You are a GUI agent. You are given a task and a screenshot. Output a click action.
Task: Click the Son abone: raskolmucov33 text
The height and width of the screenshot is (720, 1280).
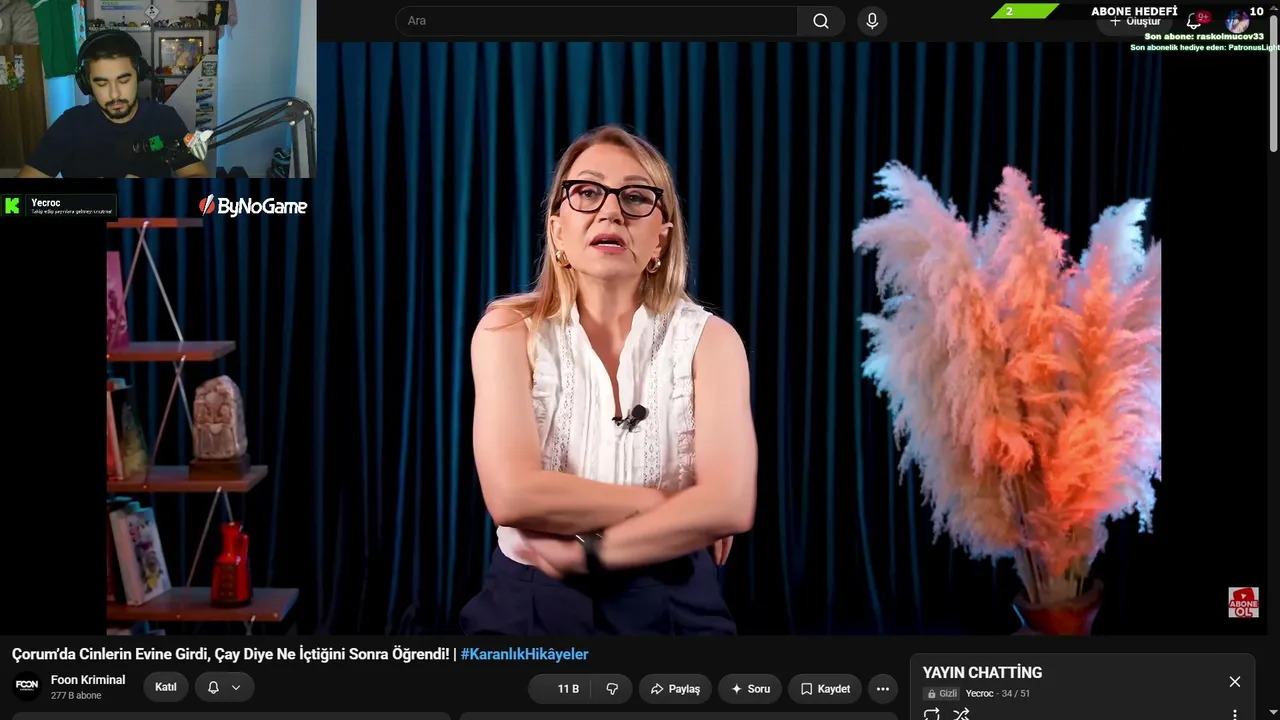[x=1204, y=36]
